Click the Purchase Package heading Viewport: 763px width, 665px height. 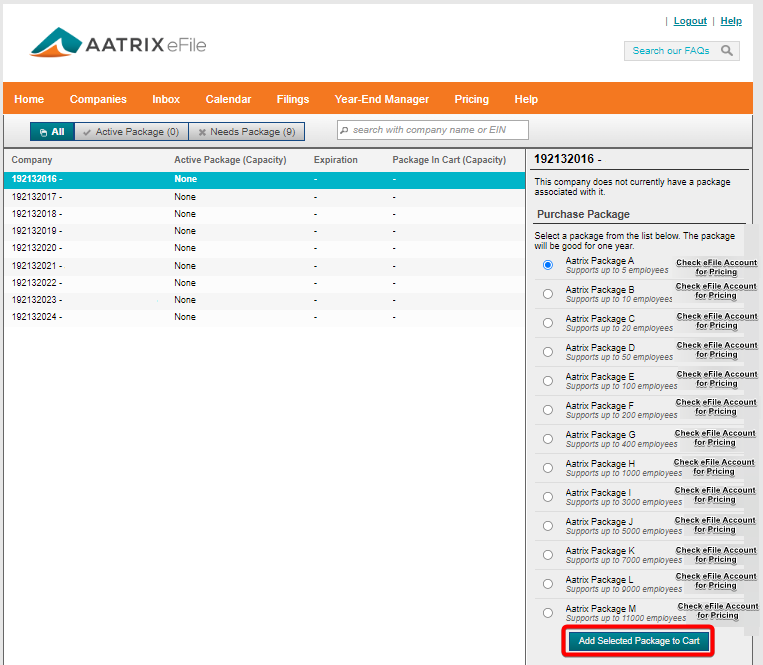583,215
